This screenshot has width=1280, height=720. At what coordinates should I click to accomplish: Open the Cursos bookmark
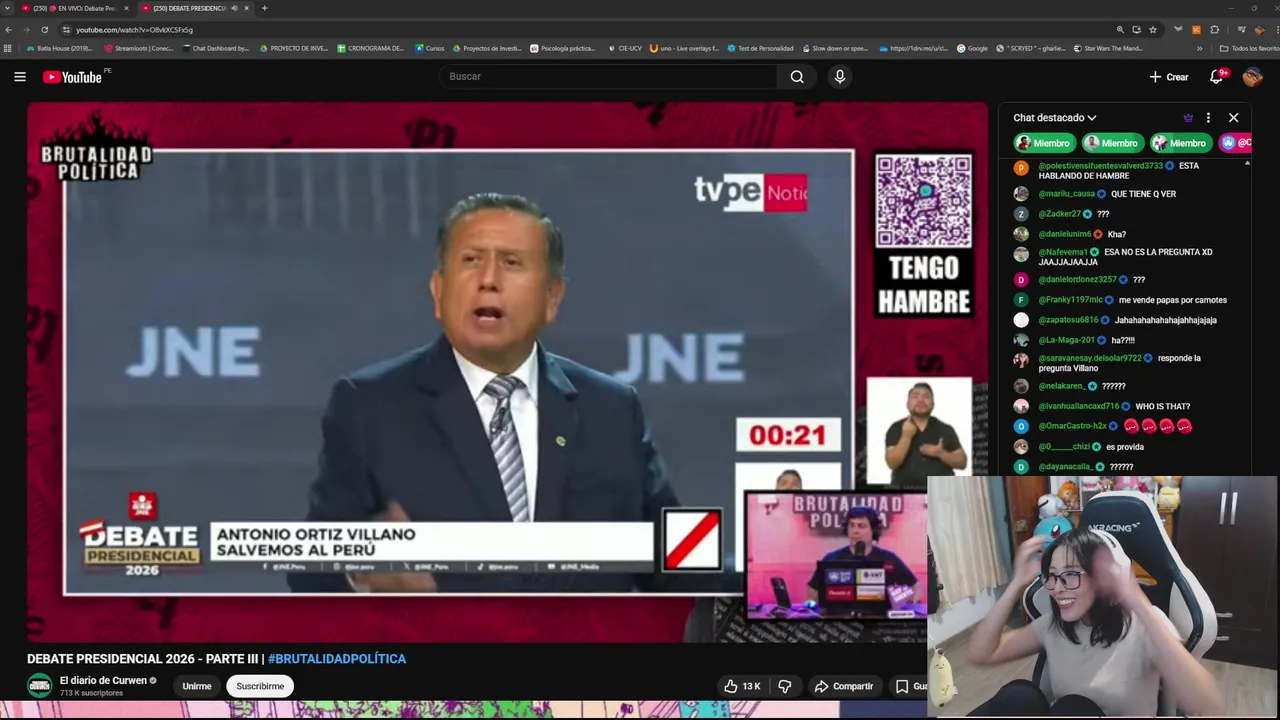pyautogui.click(x=430, y=48)
